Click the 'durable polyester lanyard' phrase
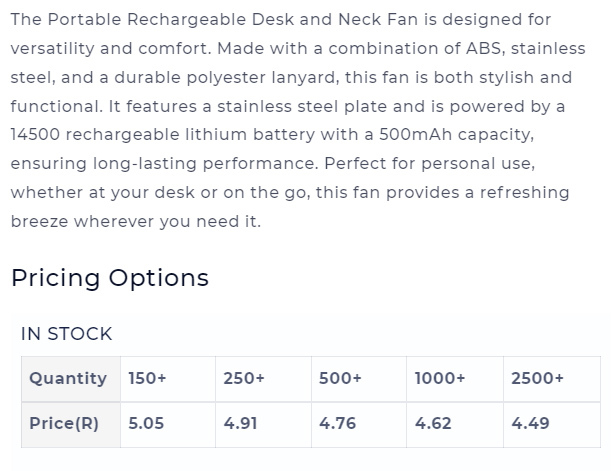 pos(227,77)
